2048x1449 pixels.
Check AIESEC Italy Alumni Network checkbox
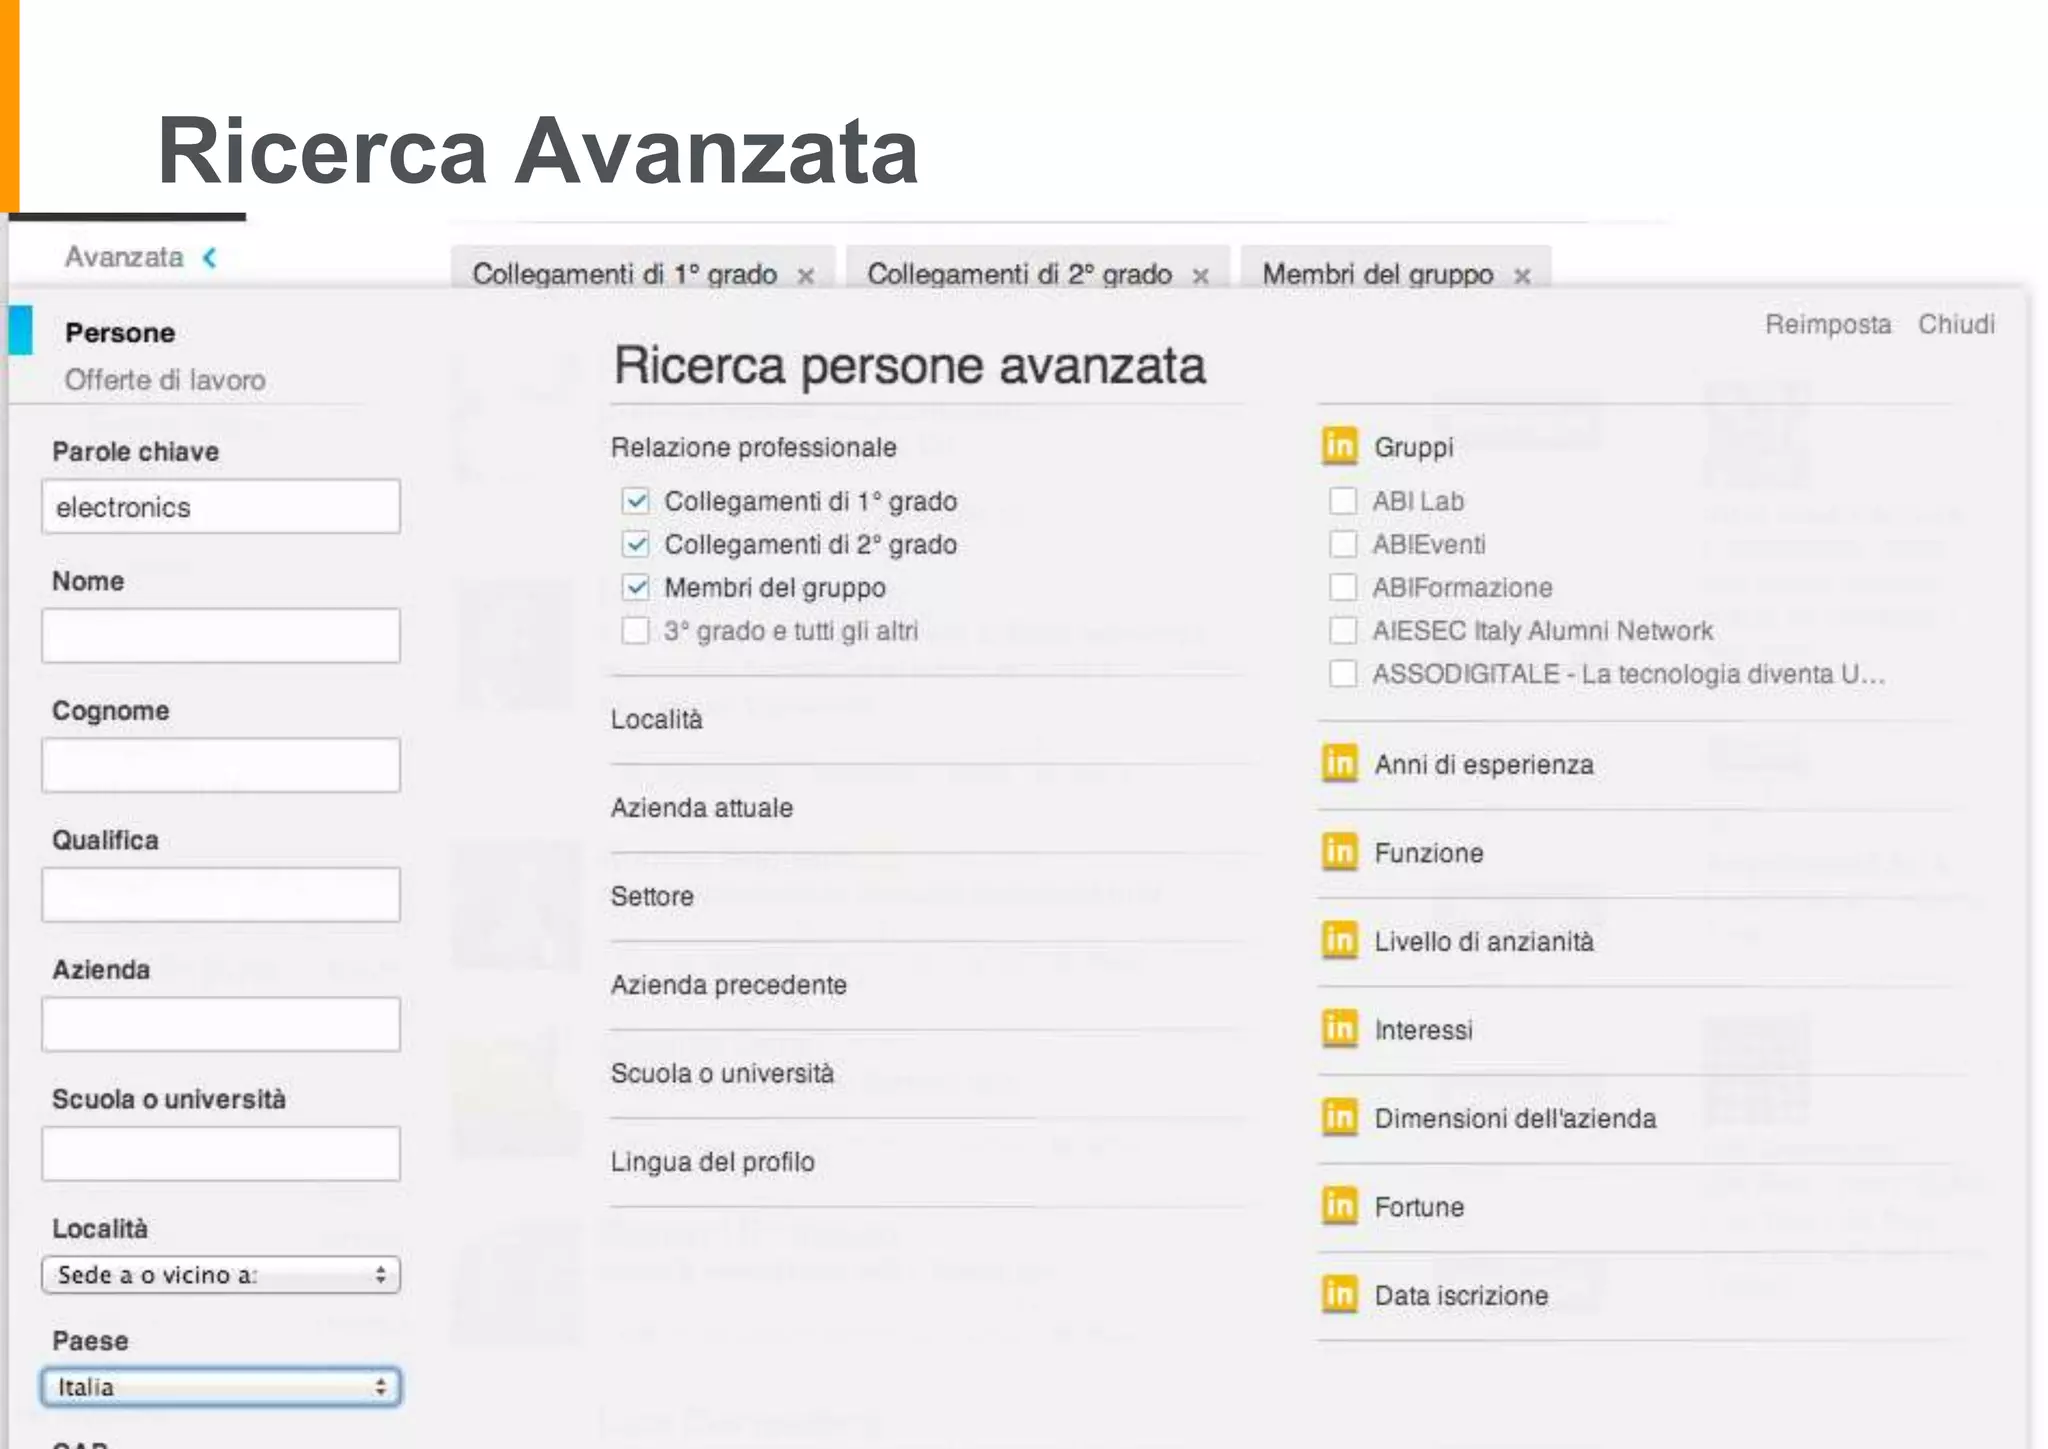1343,631
